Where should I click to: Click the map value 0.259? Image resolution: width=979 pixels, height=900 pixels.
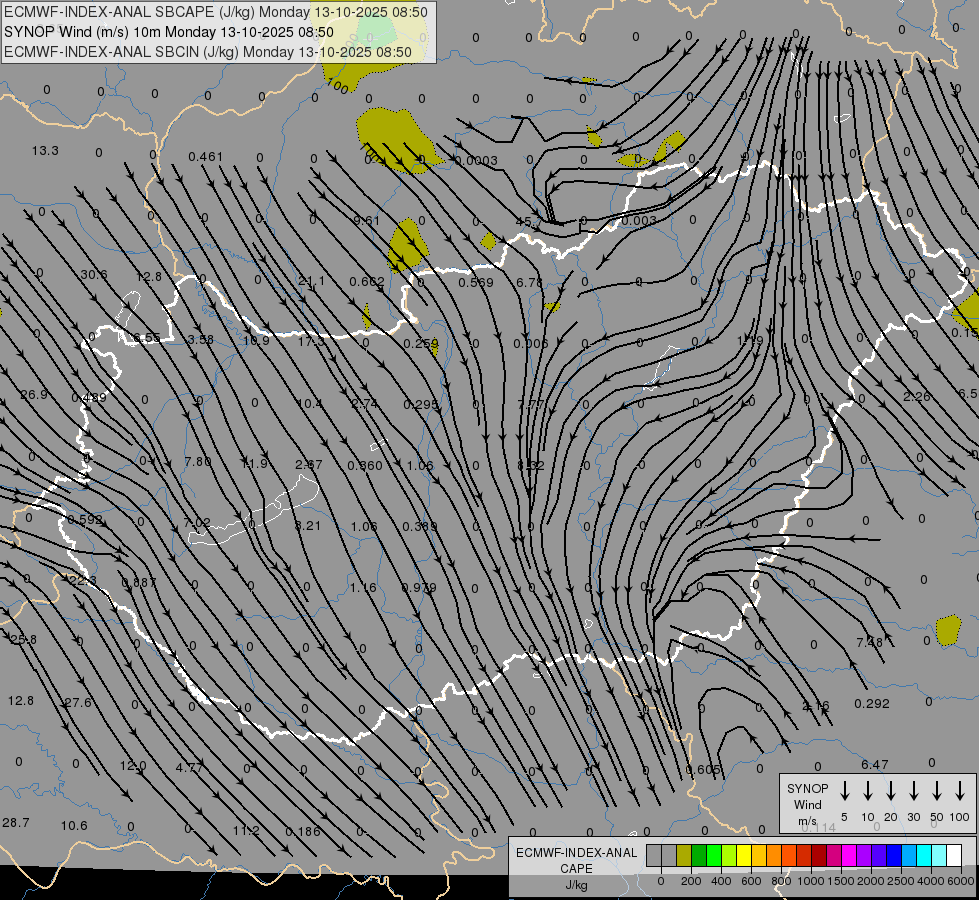coord(420,344)
